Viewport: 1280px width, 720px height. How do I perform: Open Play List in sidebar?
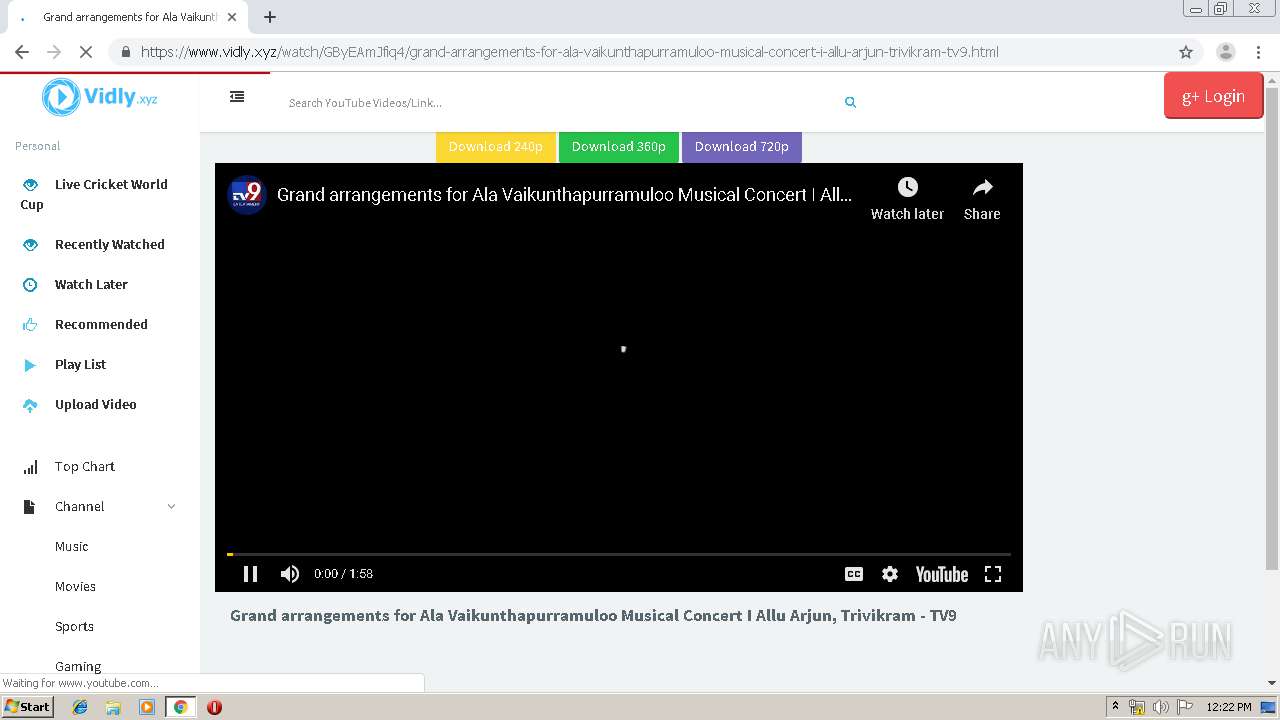point(80,364)
